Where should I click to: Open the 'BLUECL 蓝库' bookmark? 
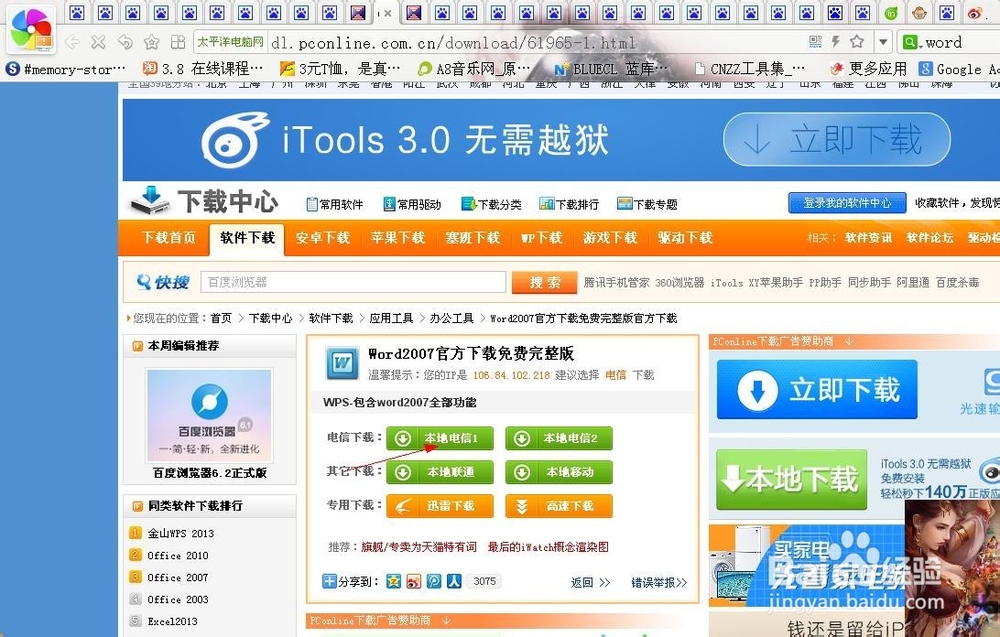coord(611,68)
